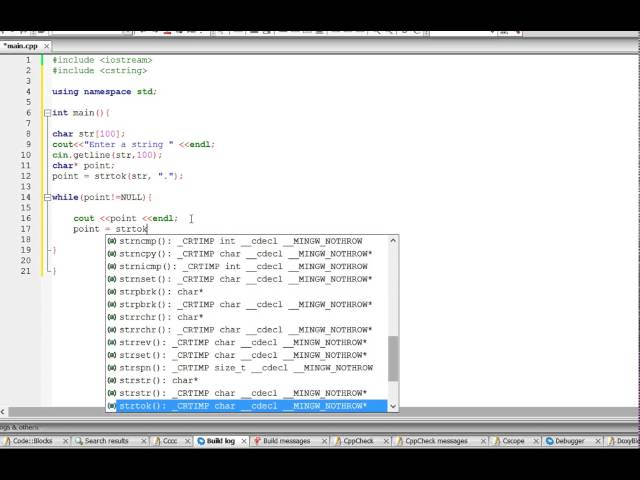Close the CppCheck tab

pyautogui.click(x=386, y=441)
